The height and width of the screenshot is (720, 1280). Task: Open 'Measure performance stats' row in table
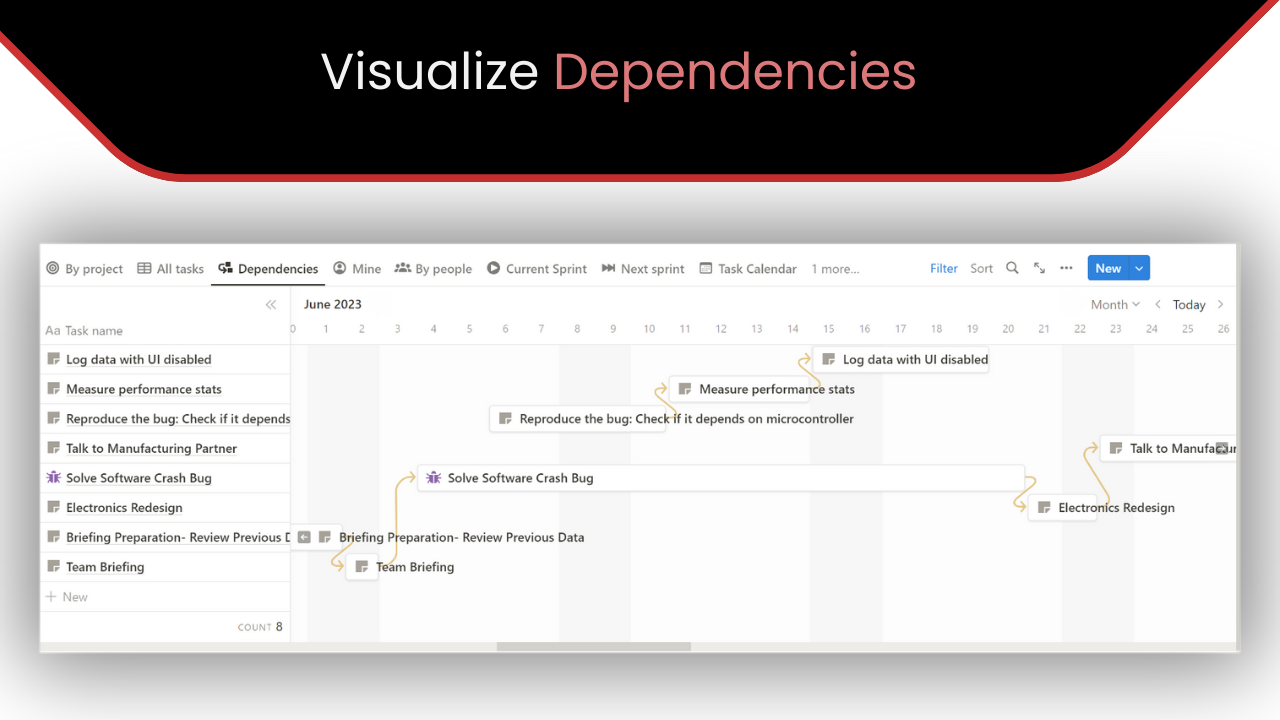click(x=165, y=389)
